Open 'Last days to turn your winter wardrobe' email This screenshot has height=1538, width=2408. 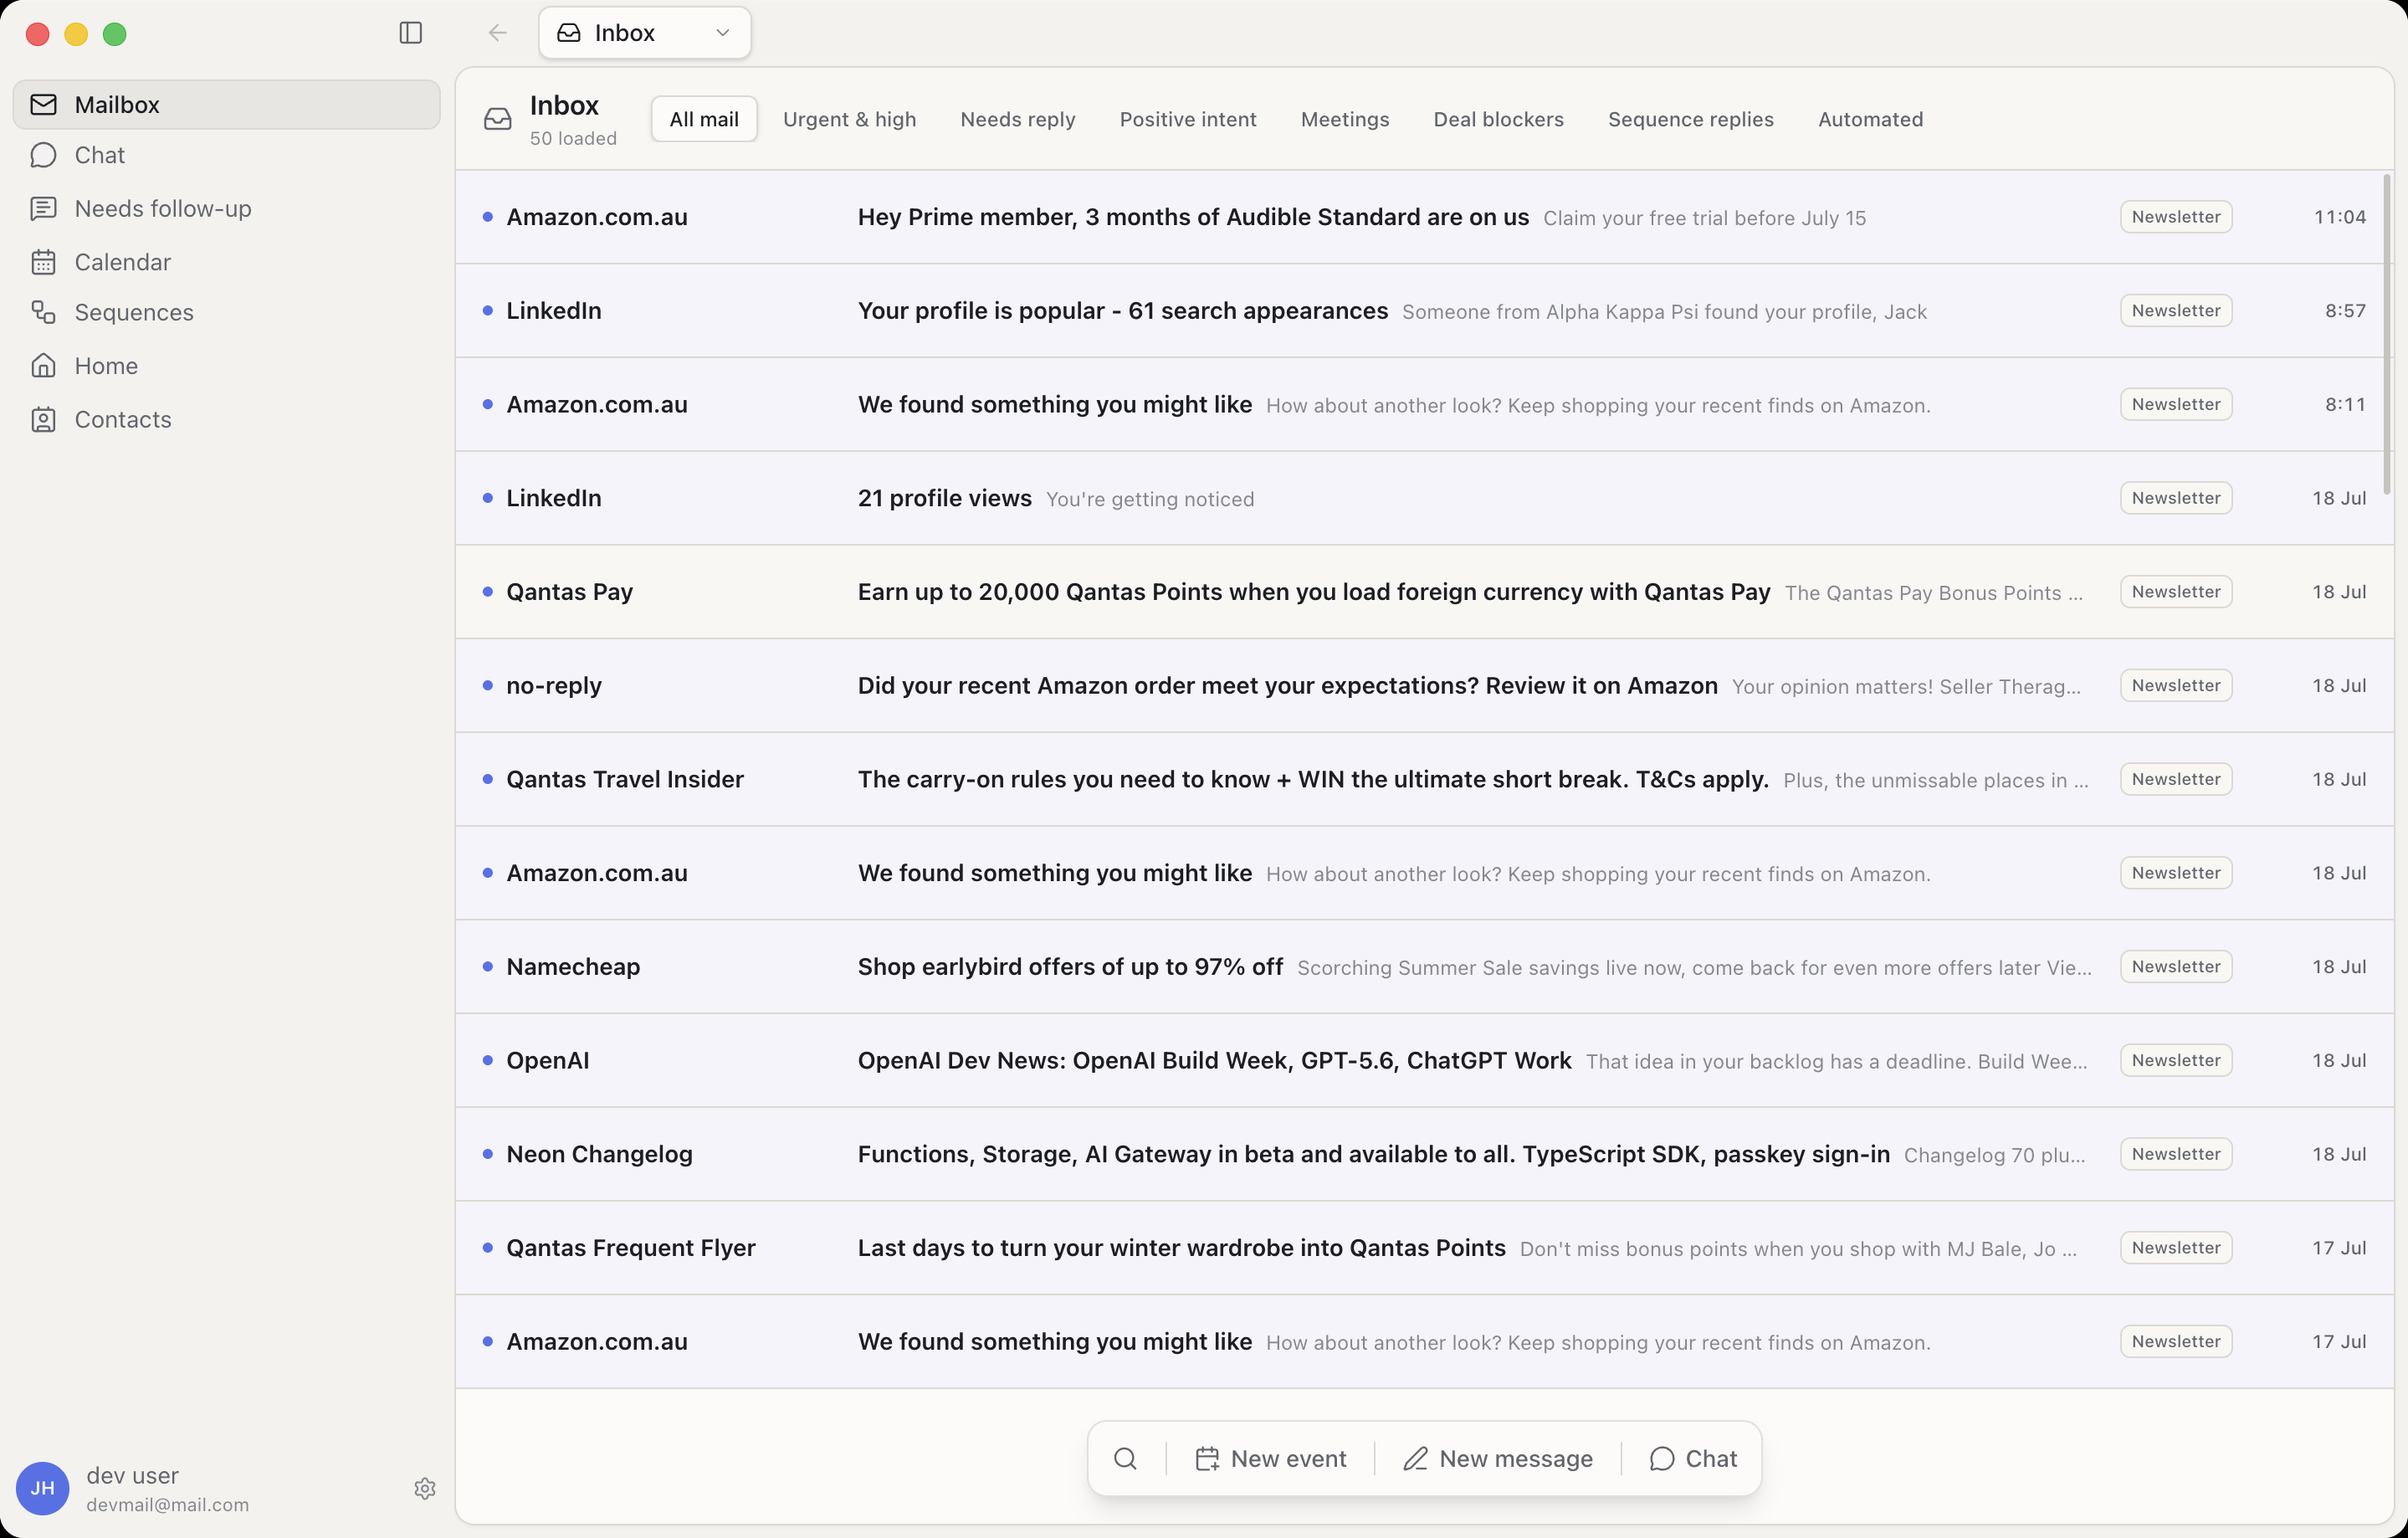click(x=1424, y=1248)
